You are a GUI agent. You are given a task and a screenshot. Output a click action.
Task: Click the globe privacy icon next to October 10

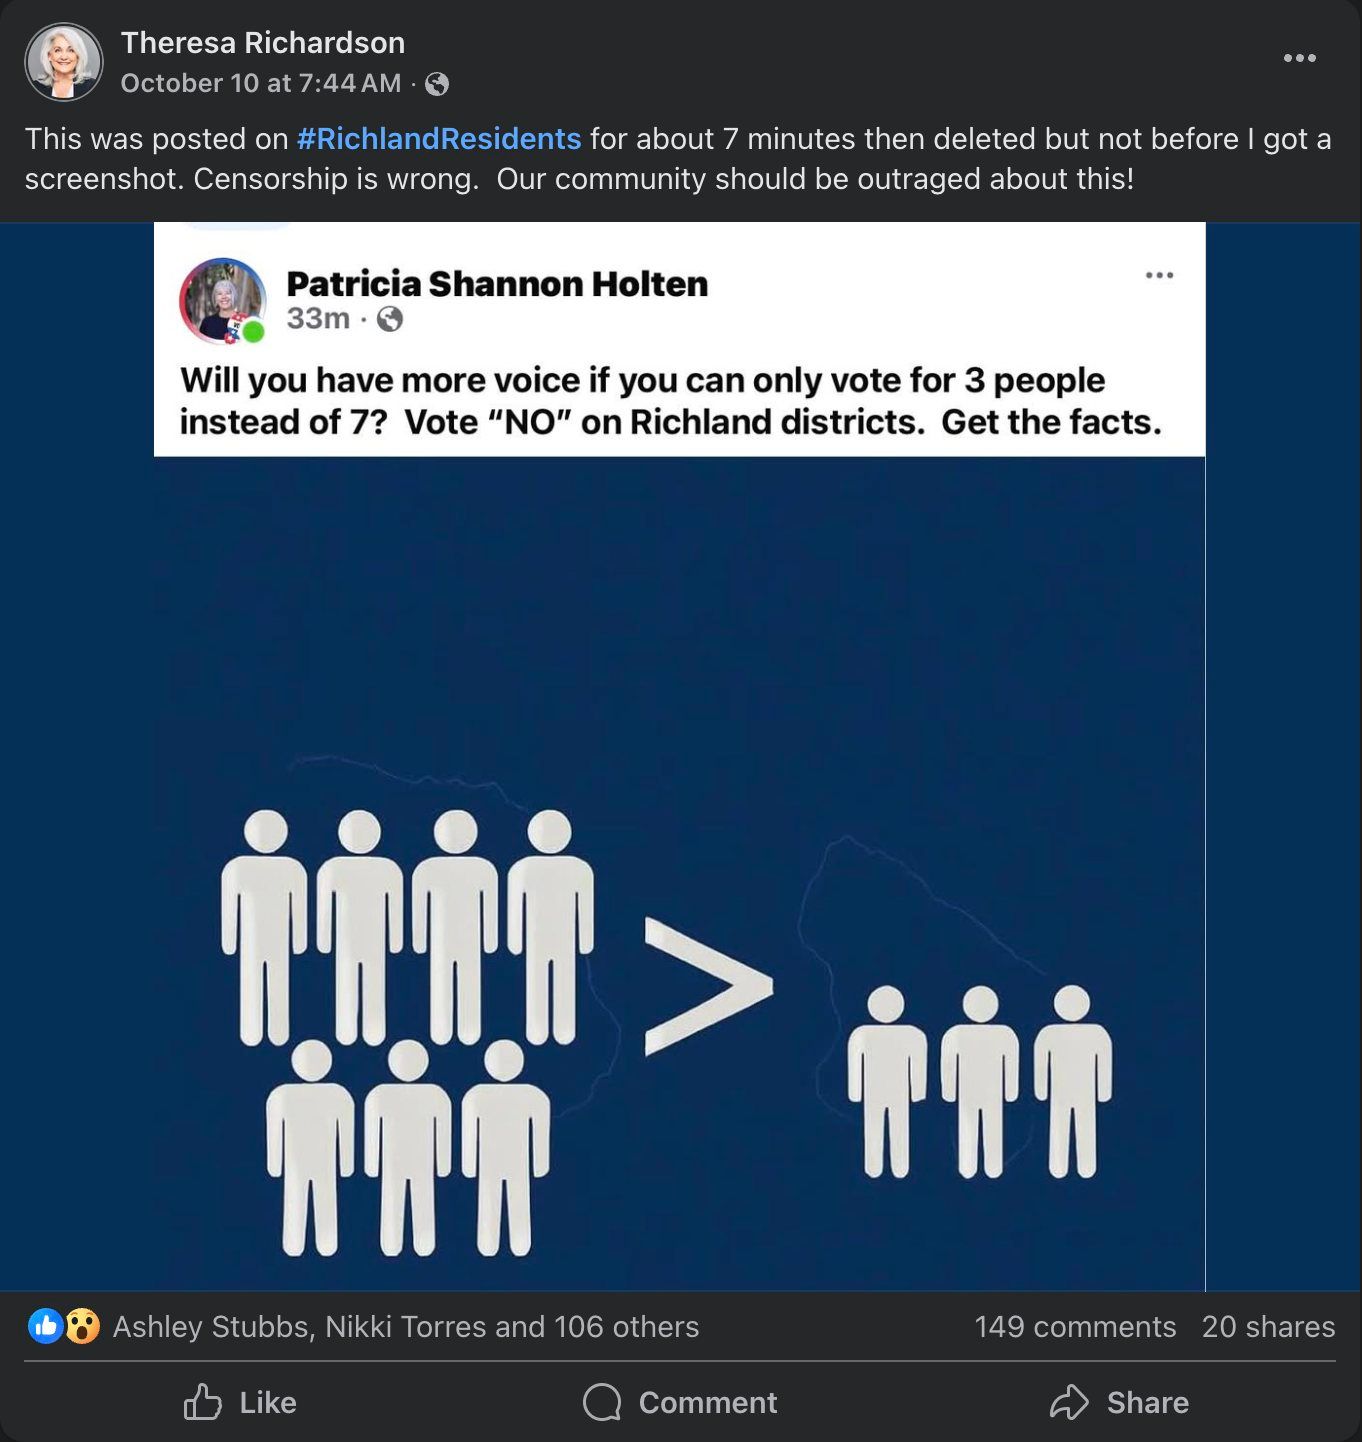click(x=437, y=84)
